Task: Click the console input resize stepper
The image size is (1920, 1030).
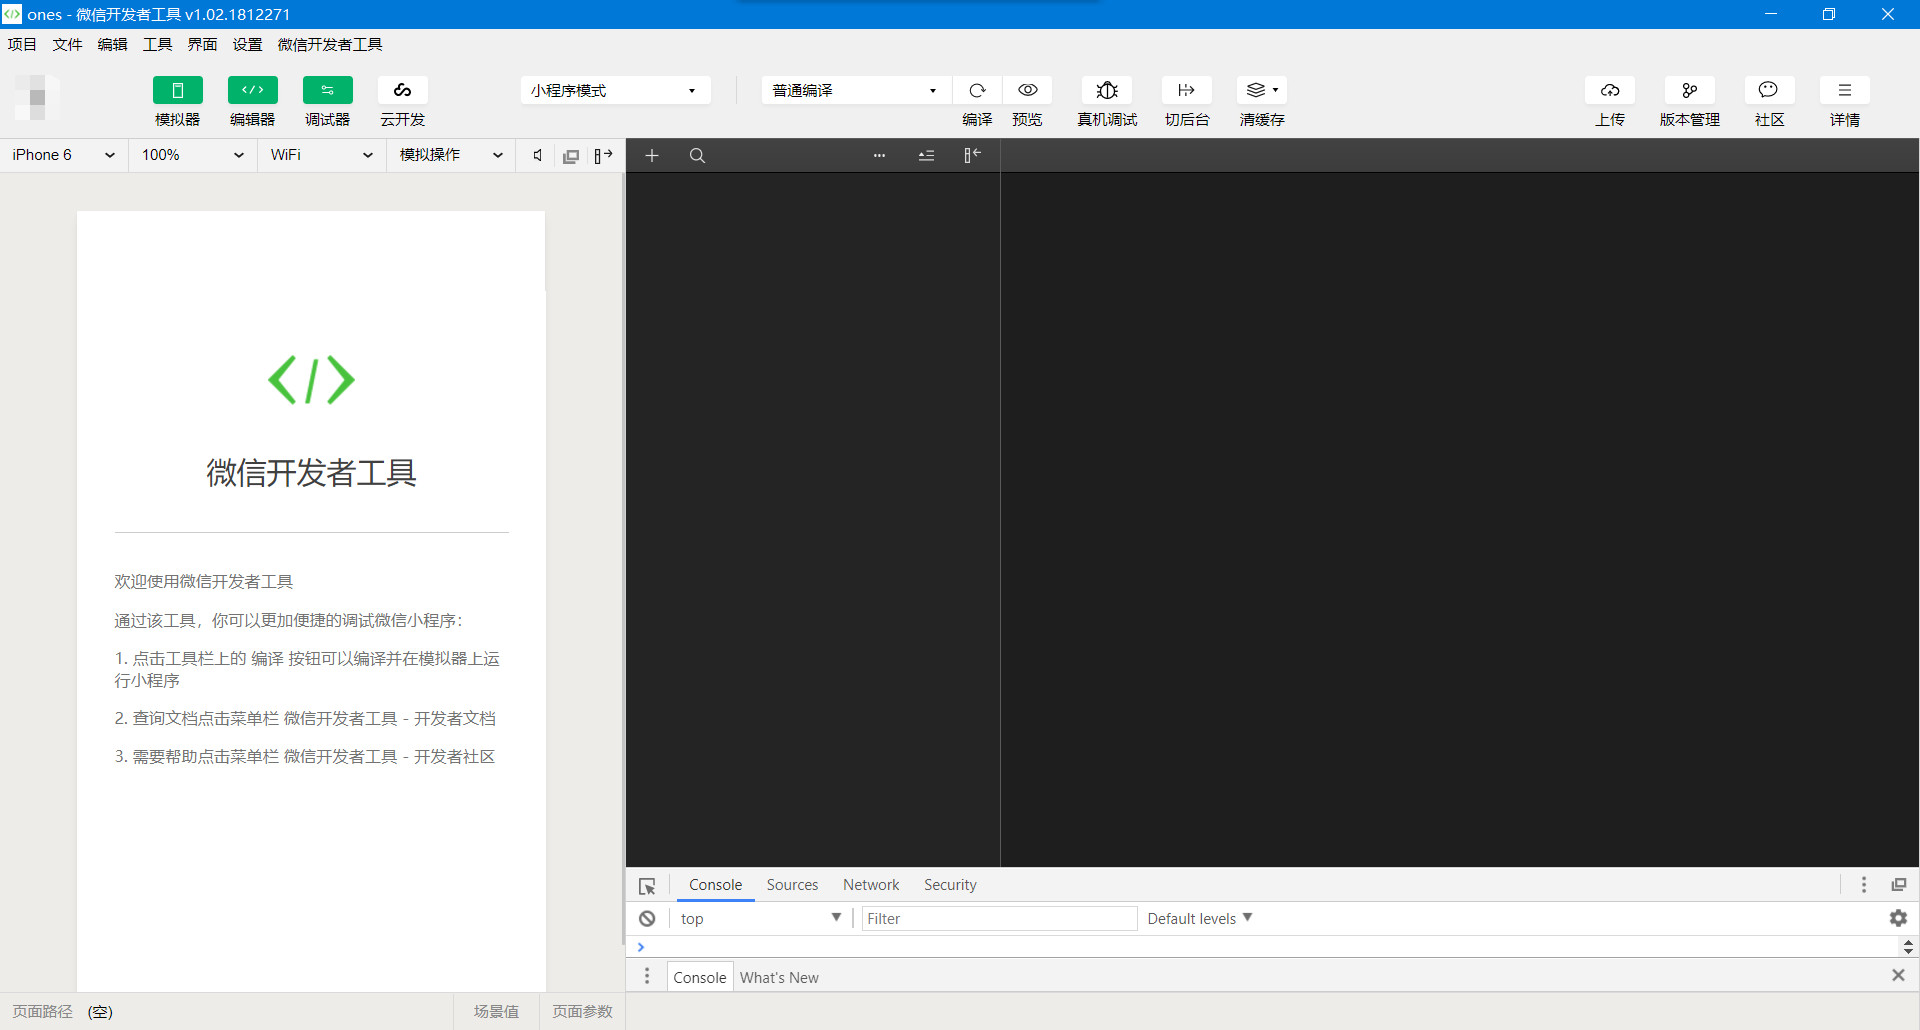Action: point(1908,947)
